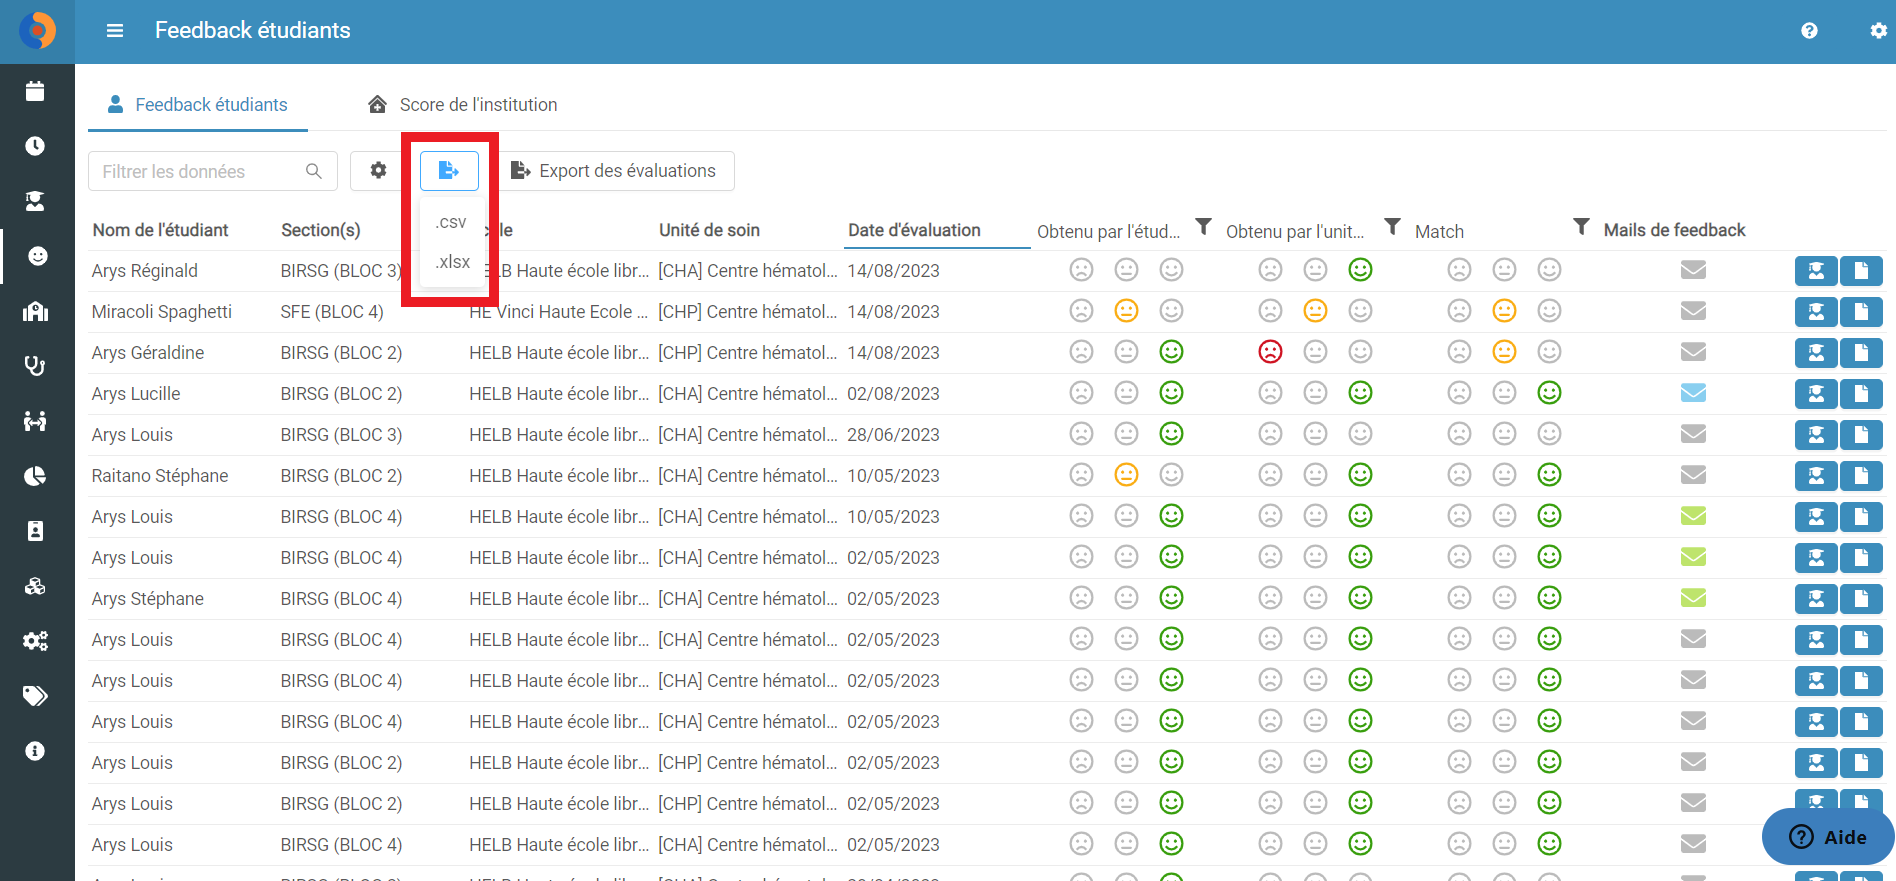Choose .xlsx from export dropdown
1896x881 pixels.
[453, 262]
